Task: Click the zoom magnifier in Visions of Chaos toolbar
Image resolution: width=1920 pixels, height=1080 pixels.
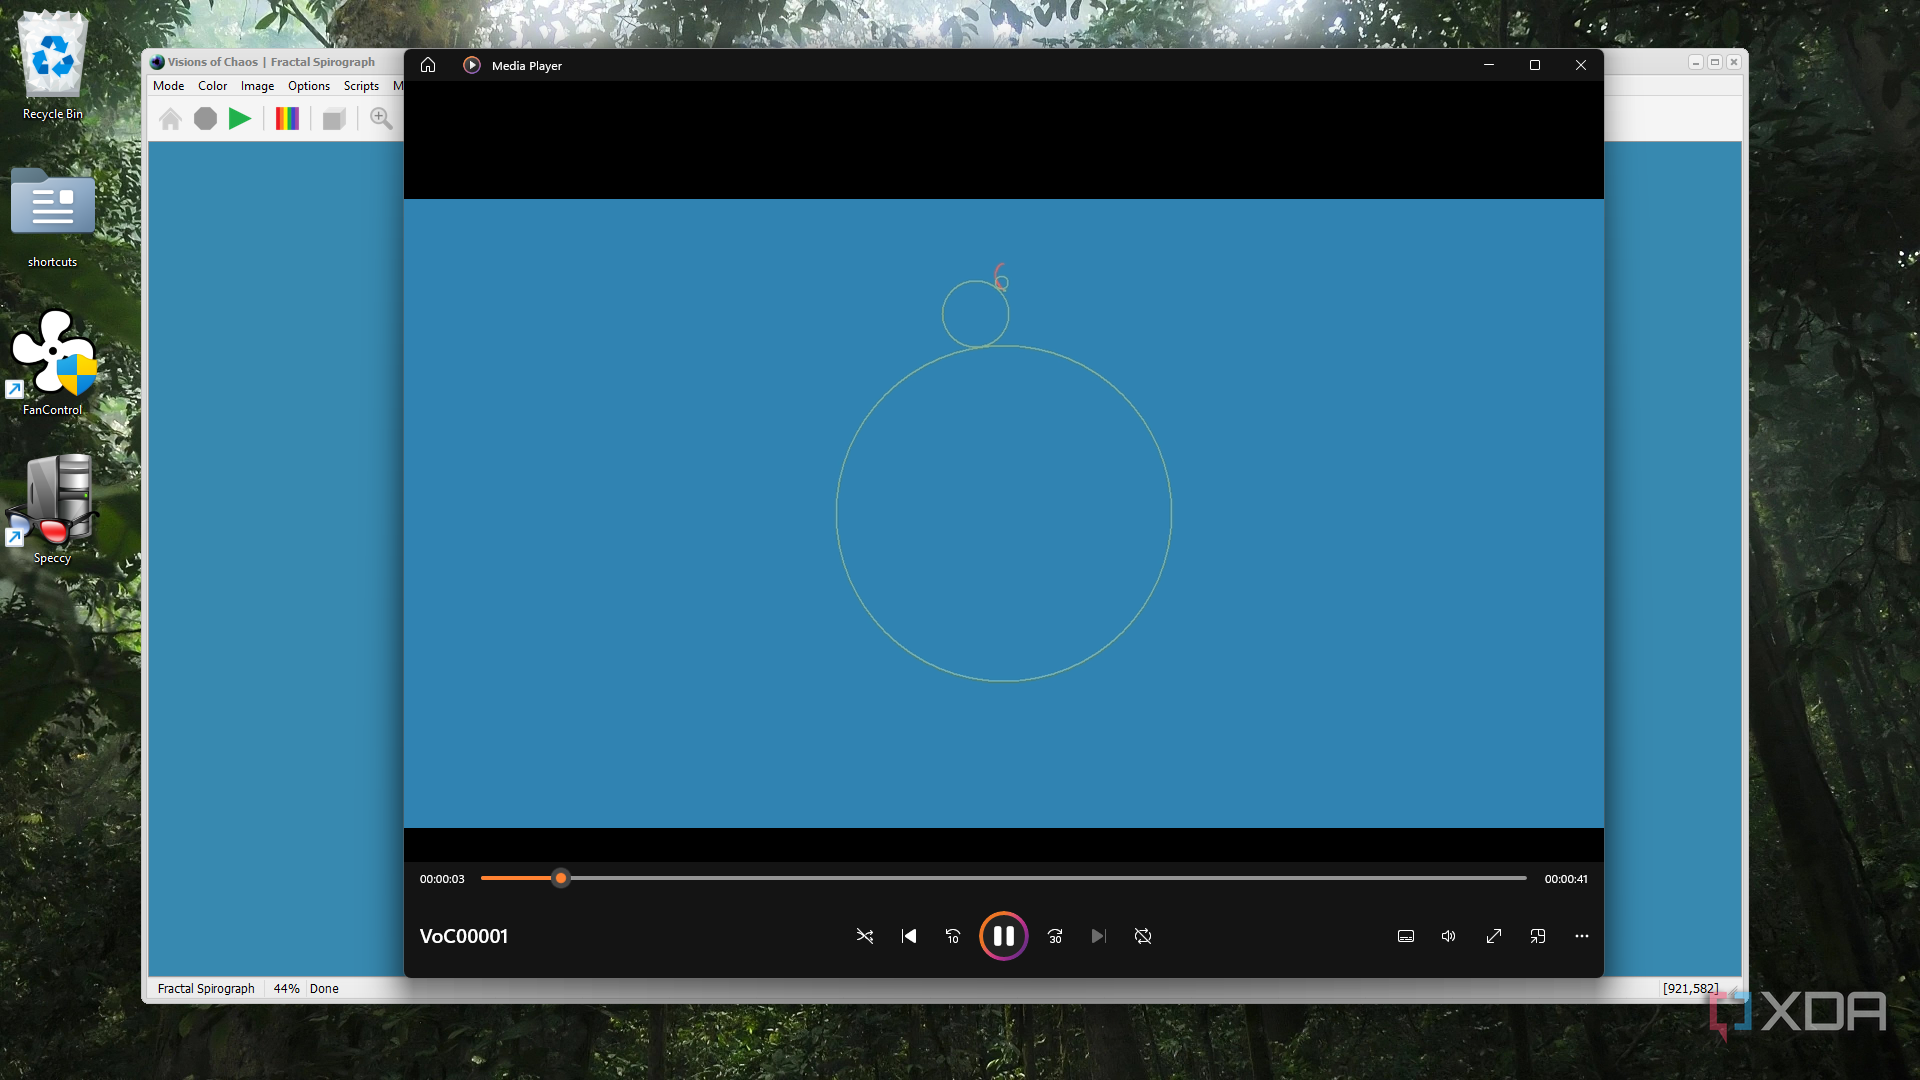Action: click(x=381, y=118)
